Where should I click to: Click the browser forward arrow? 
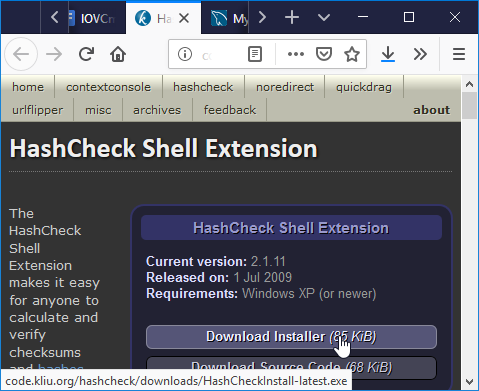(x=54, y=54)
